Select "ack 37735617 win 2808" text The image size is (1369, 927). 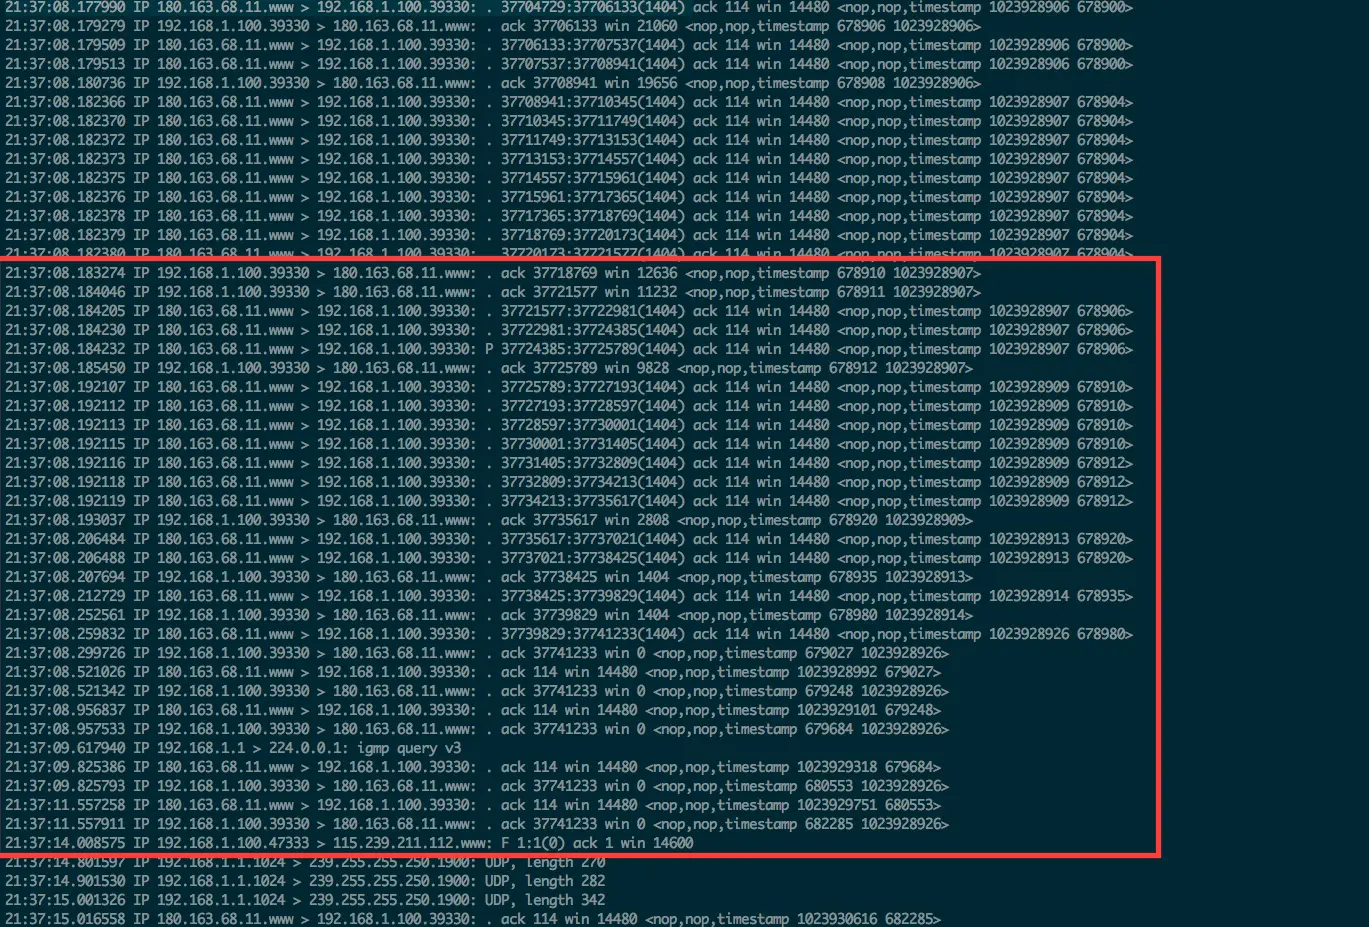click(585, 520)
